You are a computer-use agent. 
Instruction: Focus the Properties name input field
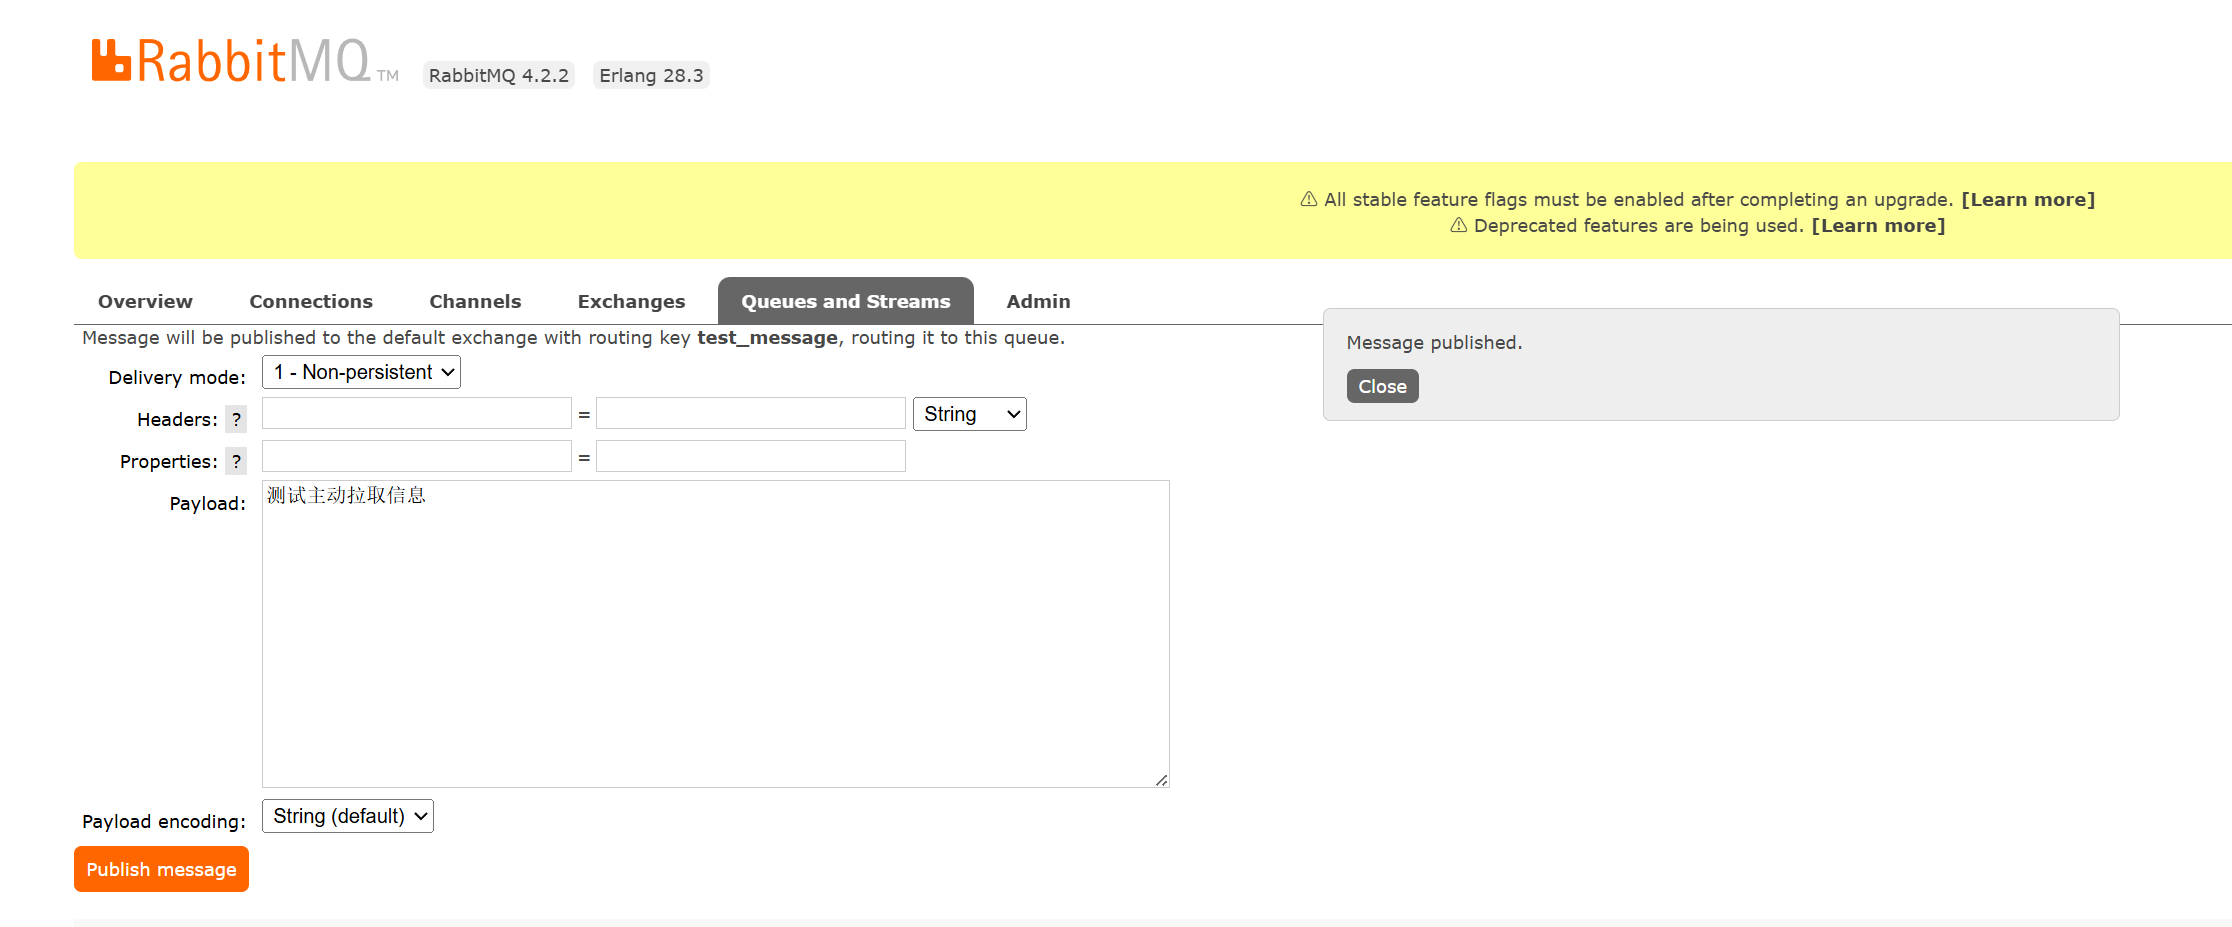tap(417, 456)
